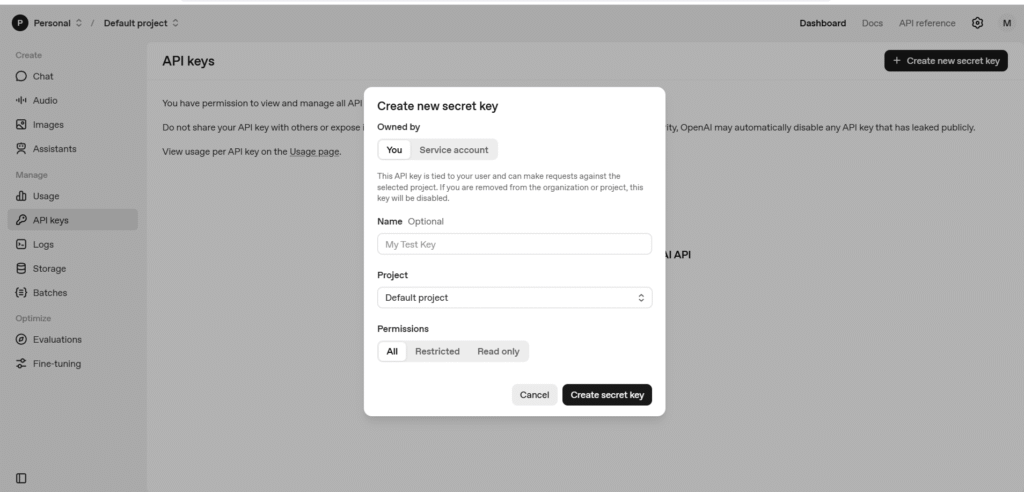Expand Default project switcher in header
Screen dimensions: 1024x492
pos(141,23)
